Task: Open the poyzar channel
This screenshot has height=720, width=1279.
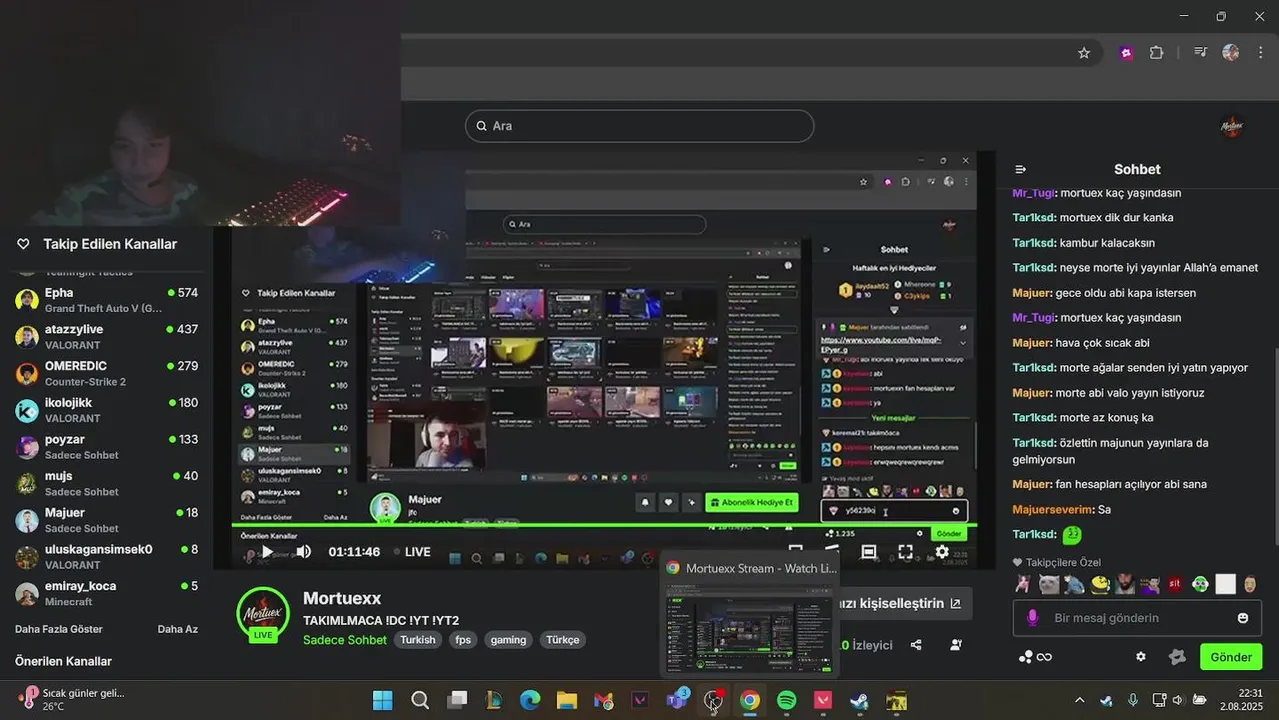Action: [107, 447]
